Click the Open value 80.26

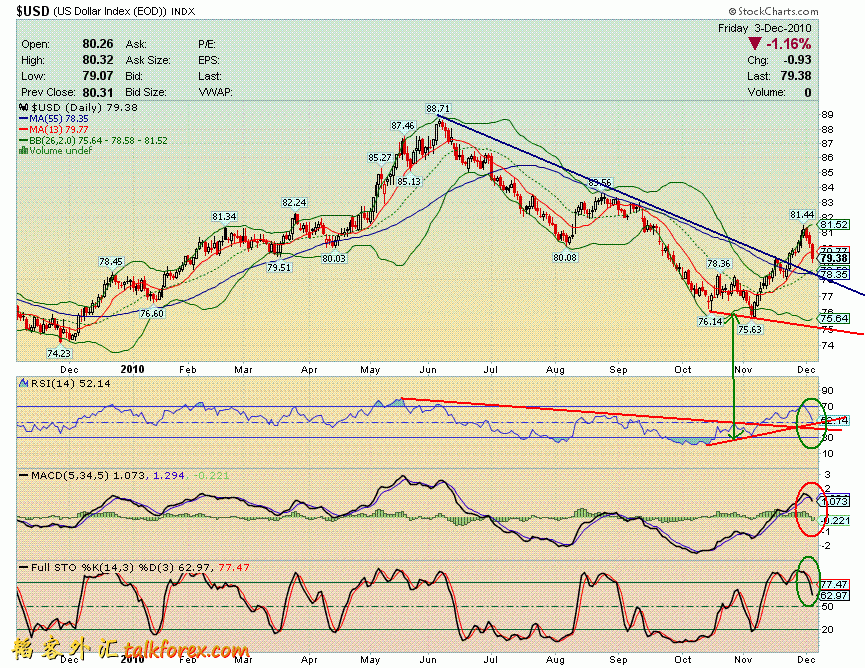tap(98, 44)
